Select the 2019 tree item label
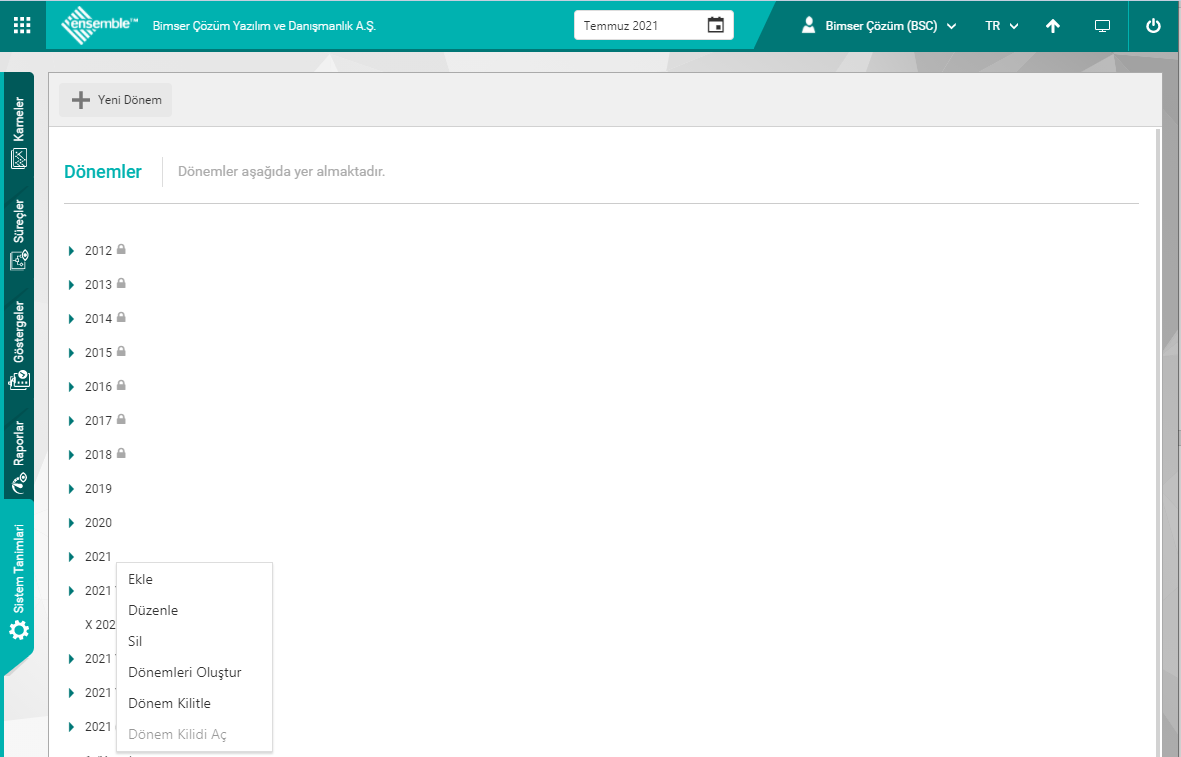1181x757 pixels. pyautogui.click(x=98, y=489)
